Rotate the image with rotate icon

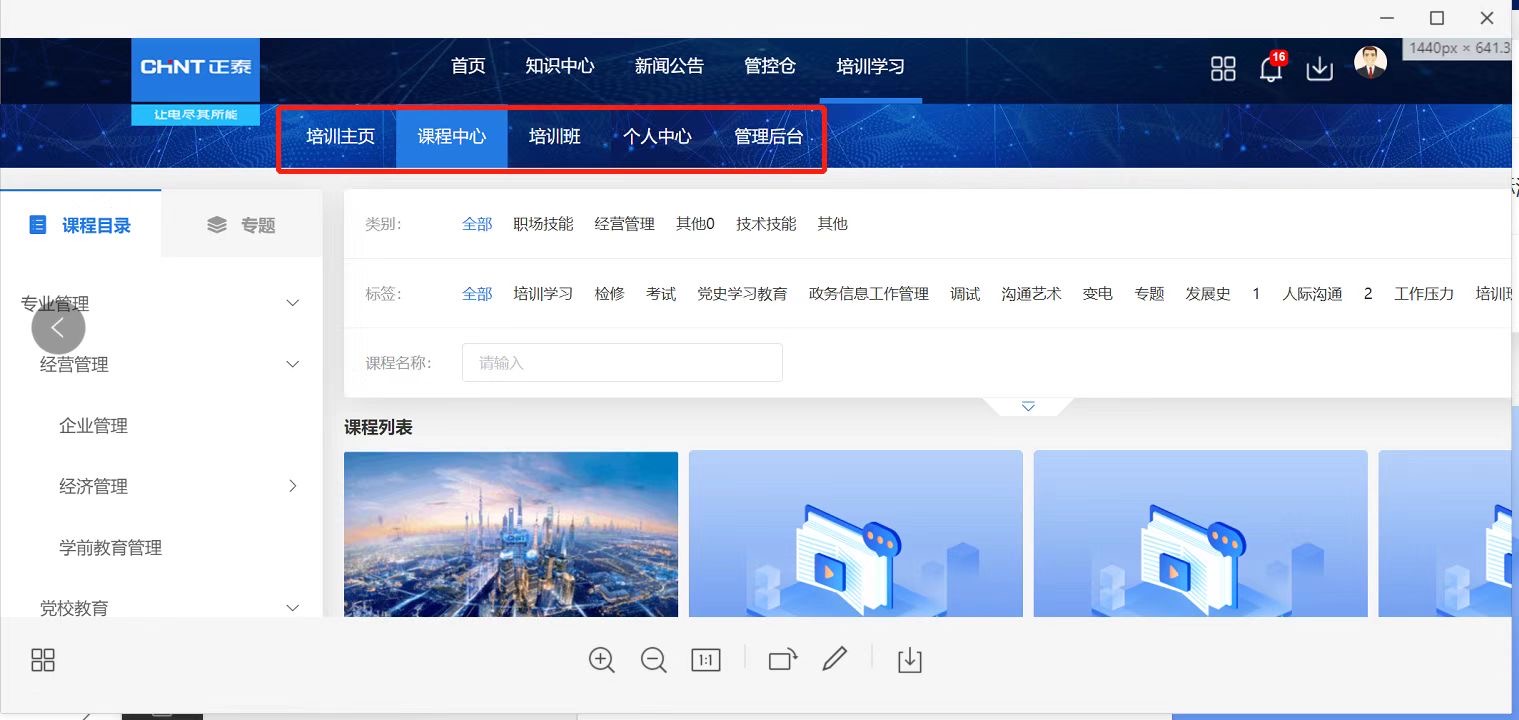(x=782, y=660)
